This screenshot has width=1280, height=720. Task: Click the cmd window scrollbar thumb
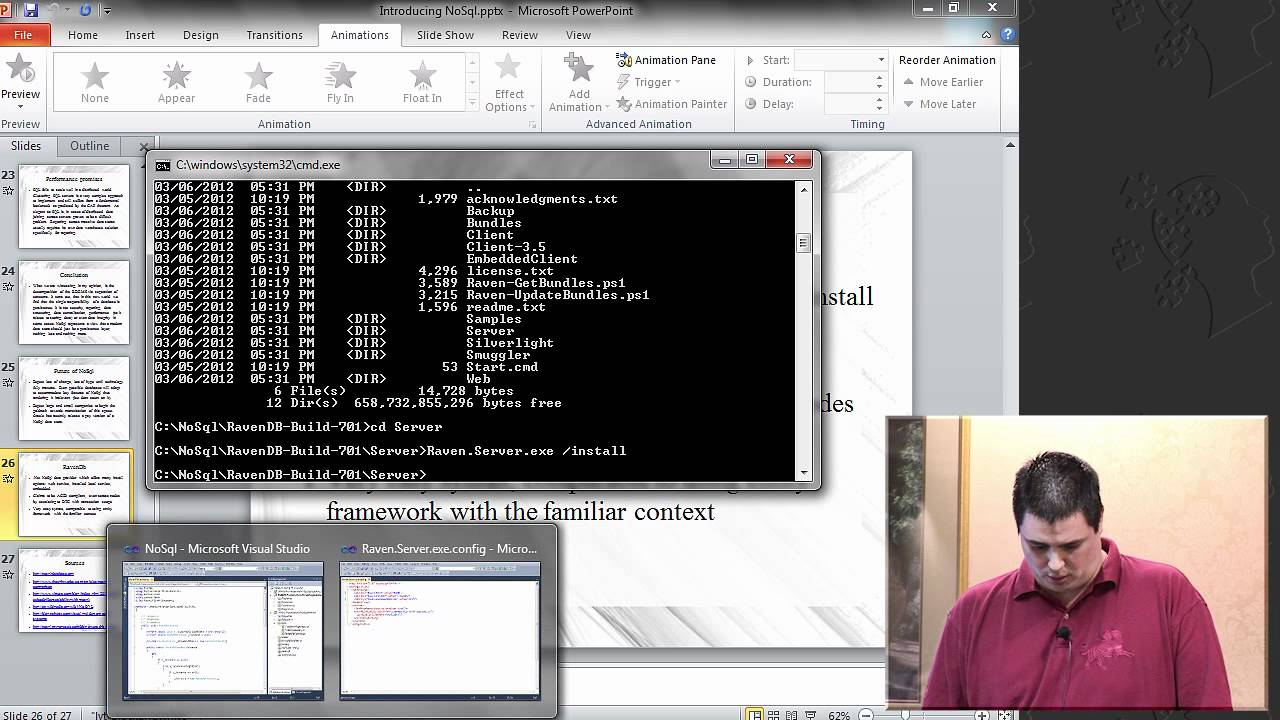coord(802,243)
